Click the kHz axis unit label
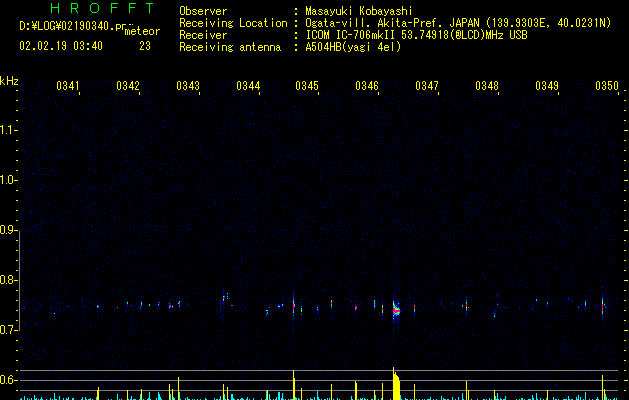Viewport: 629px width, 400px height. click(x=9, y=81)
